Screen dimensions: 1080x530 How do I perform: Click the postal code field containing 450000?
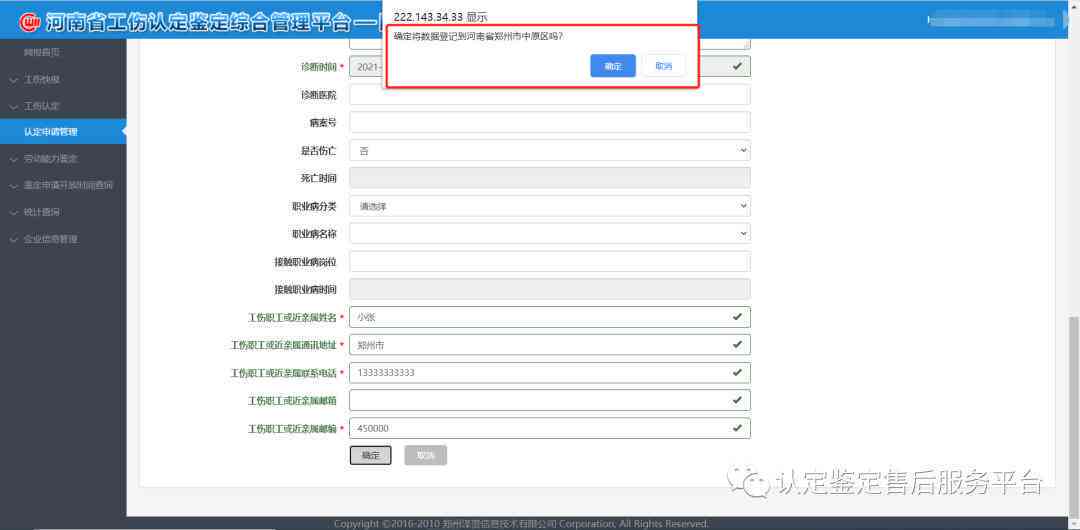[x=550, y=428]
